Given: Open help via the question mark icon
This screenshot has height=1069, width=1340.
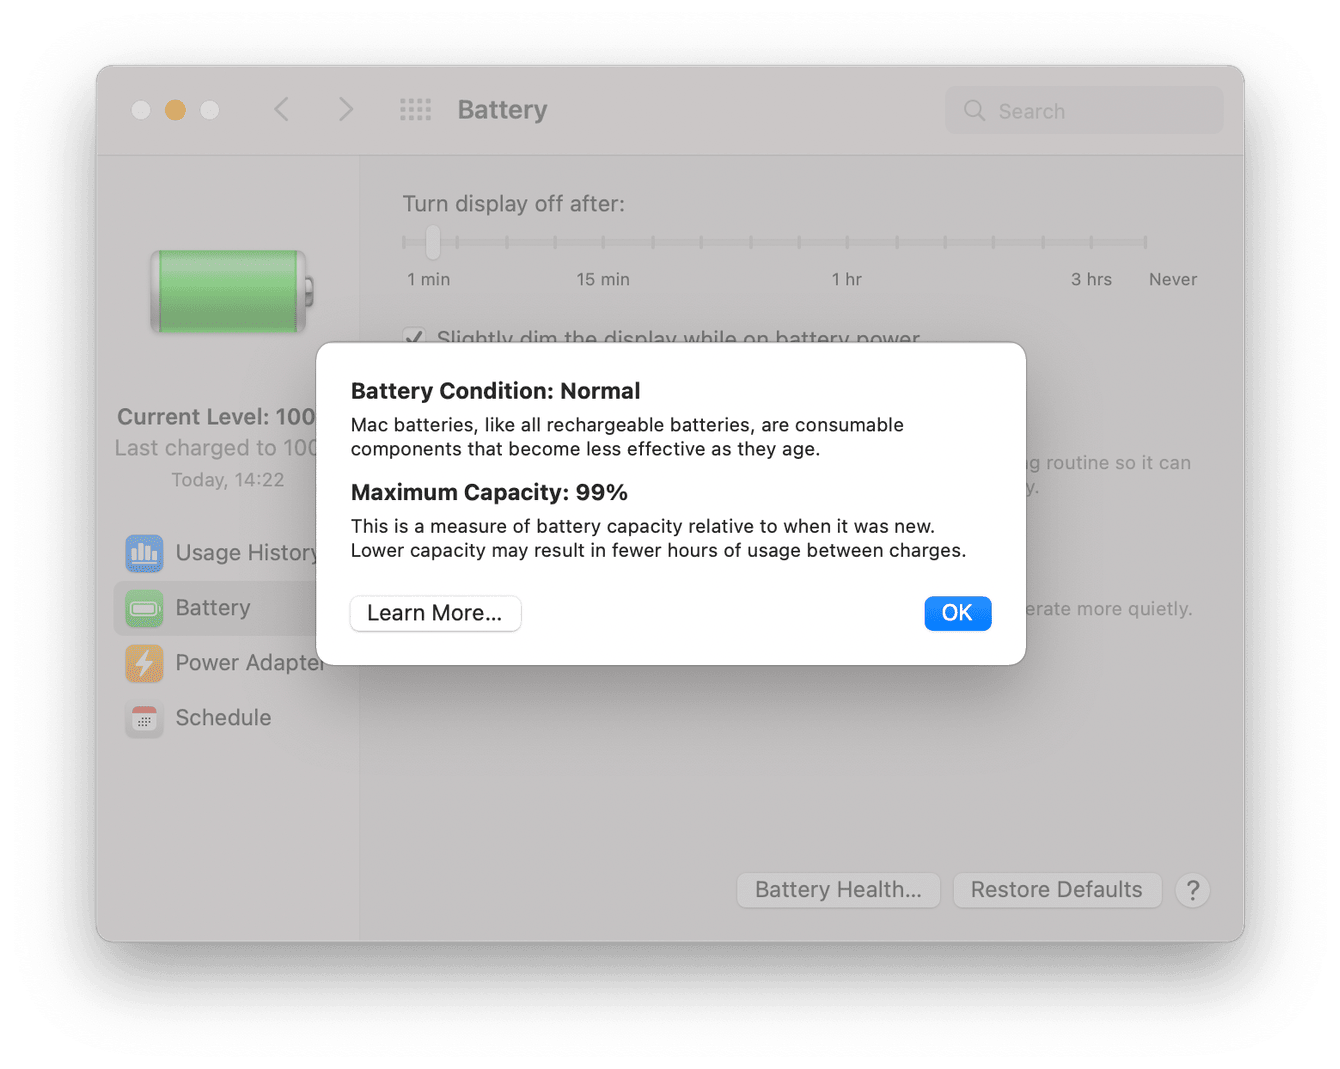Looking at the screenshot, I should (x=1192, y=890).
